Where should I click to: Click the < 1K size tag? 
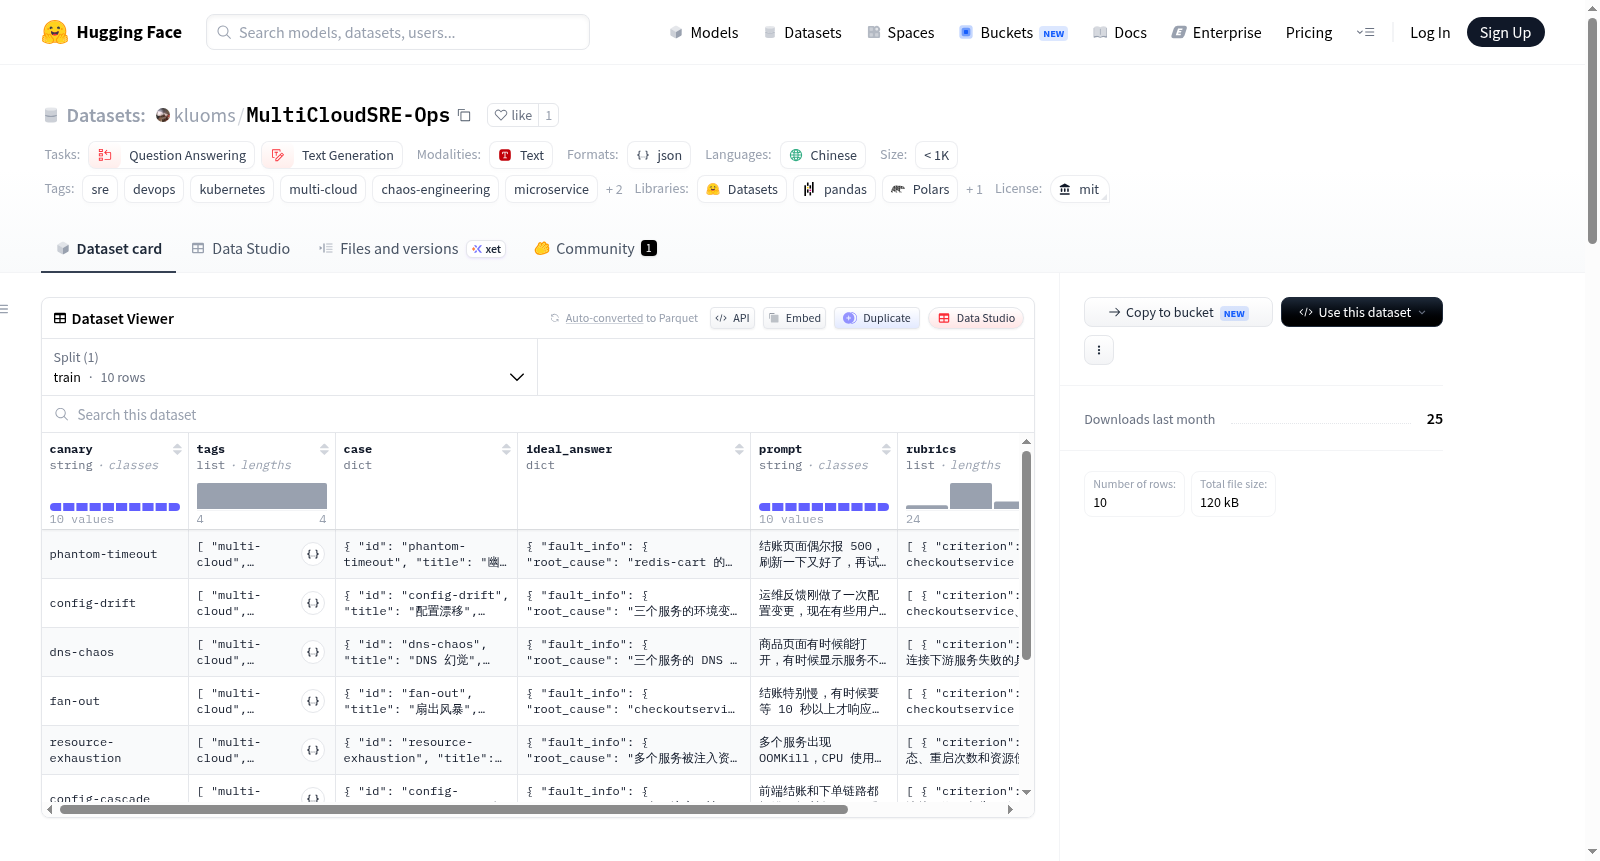937,155
